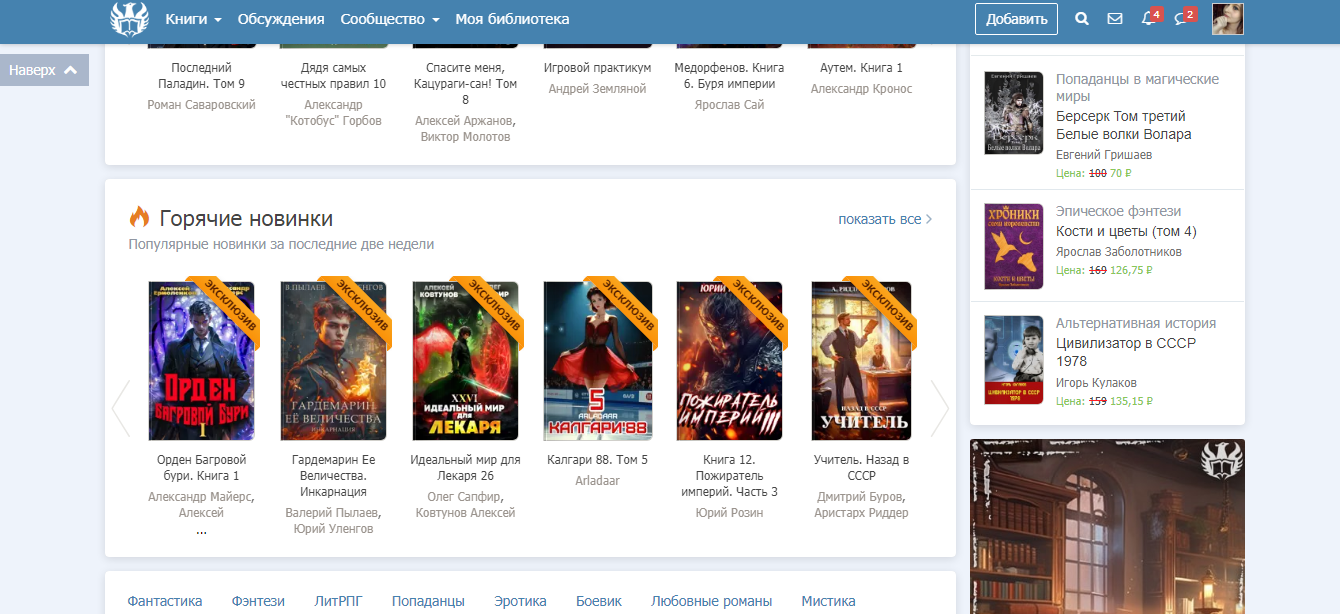Expand the Книги dropdown menu

[x=193, y=19]
